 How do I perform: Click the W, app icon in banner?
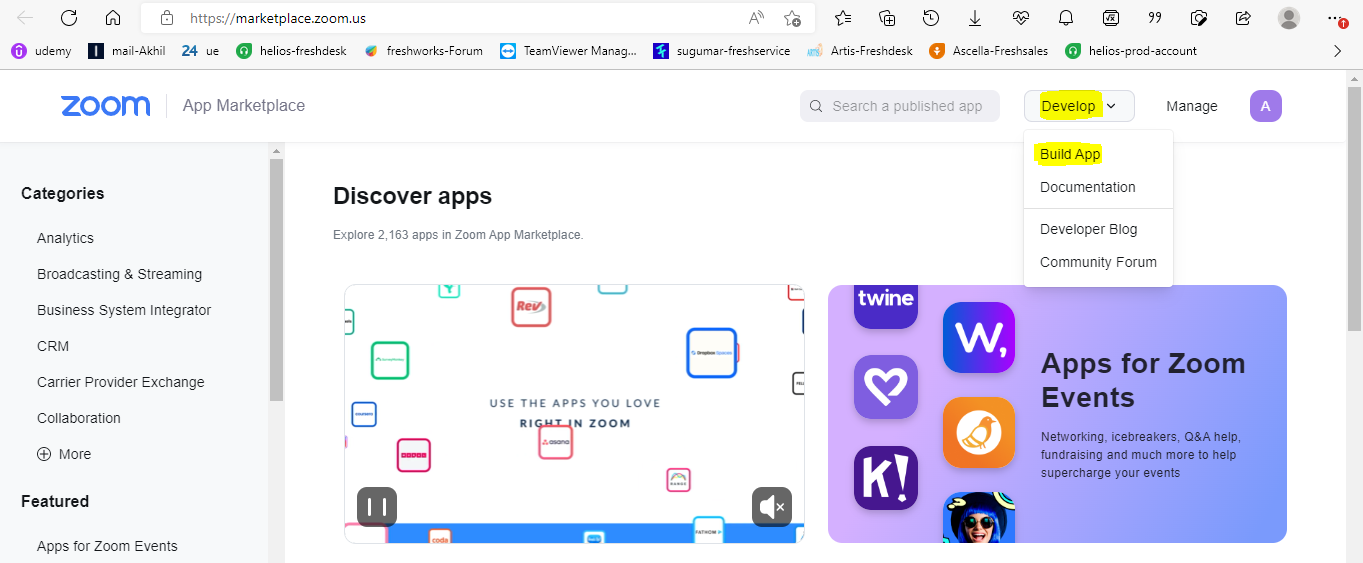click(979, 337)
